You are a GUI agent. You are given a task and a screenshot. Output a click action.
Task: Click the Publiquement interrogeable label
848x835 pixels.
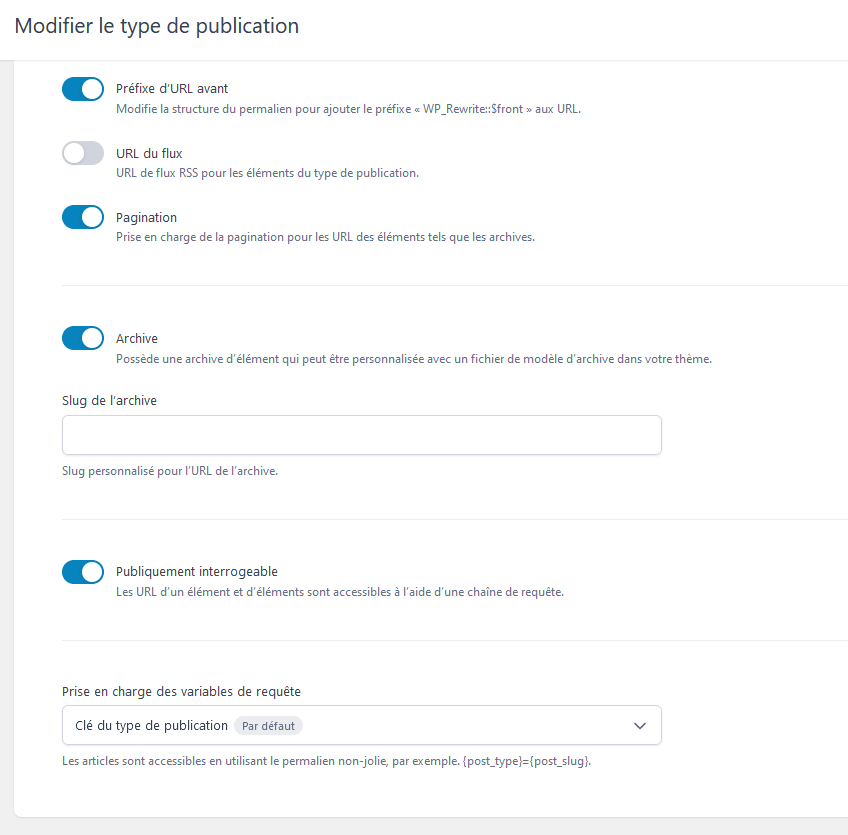pos(197,572)
